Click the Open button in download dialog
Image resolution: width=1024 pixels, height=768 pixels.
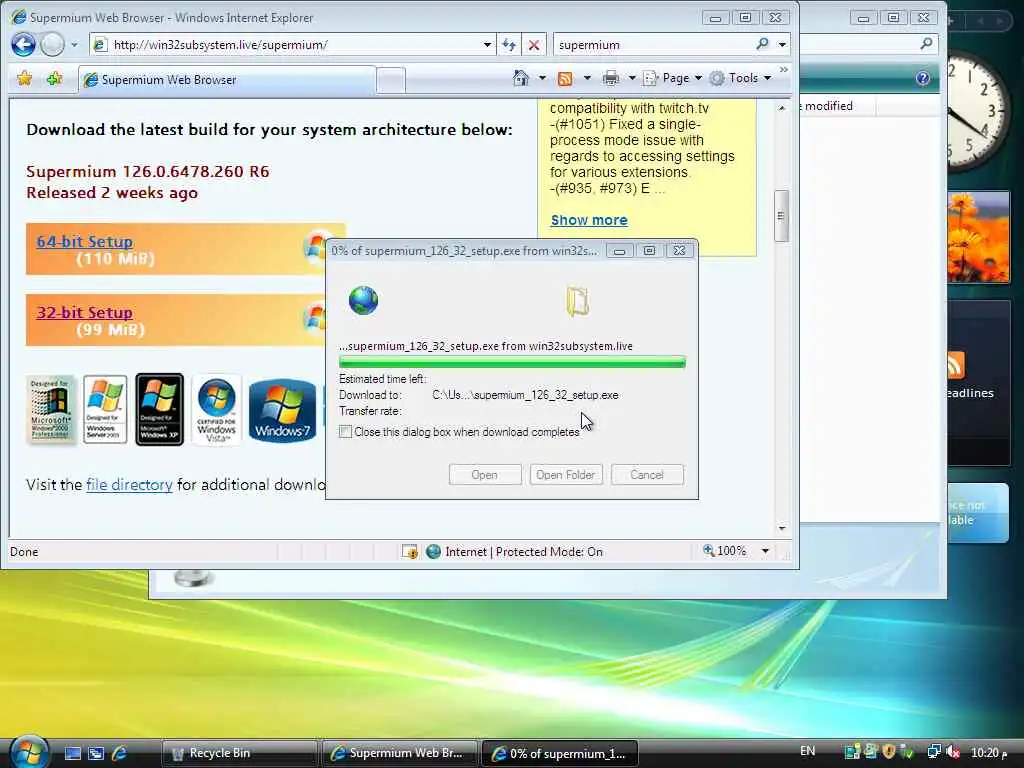click(485, 475)
